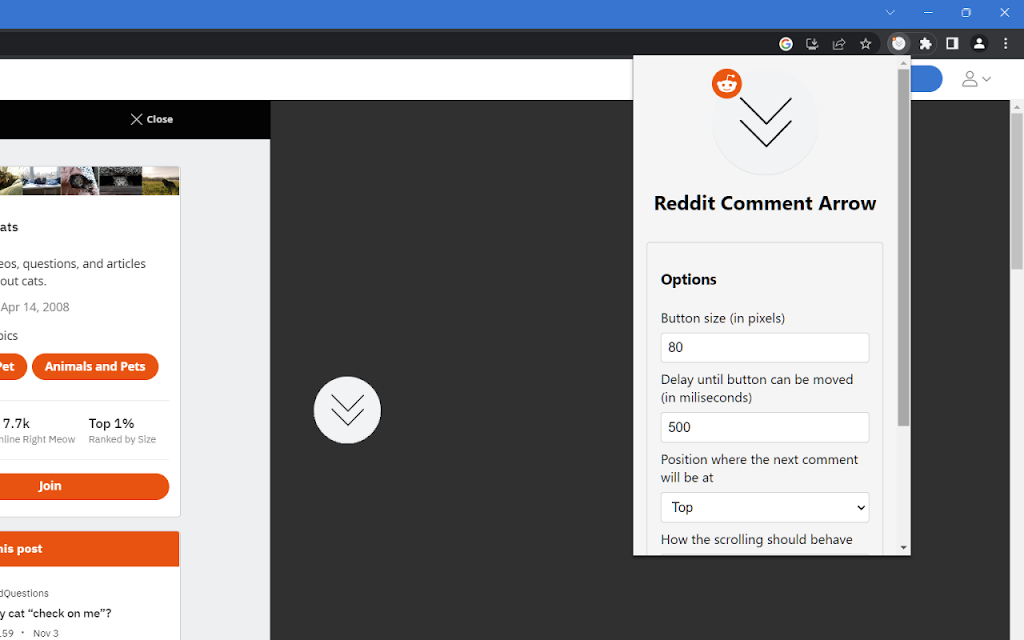The image size is (1024, 640).
Task: Click the cat community banner image
Action: click(x=89, y=181)
